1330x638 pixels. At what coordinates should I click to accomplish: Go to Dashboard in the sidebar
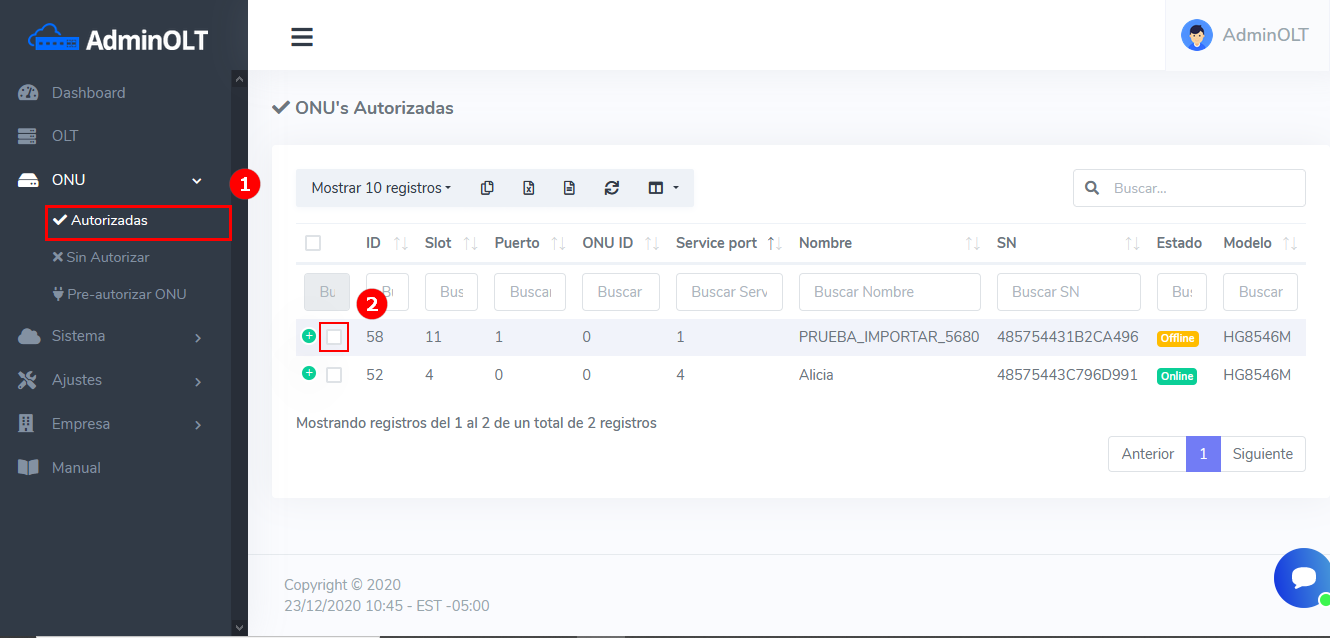(88, 93)
